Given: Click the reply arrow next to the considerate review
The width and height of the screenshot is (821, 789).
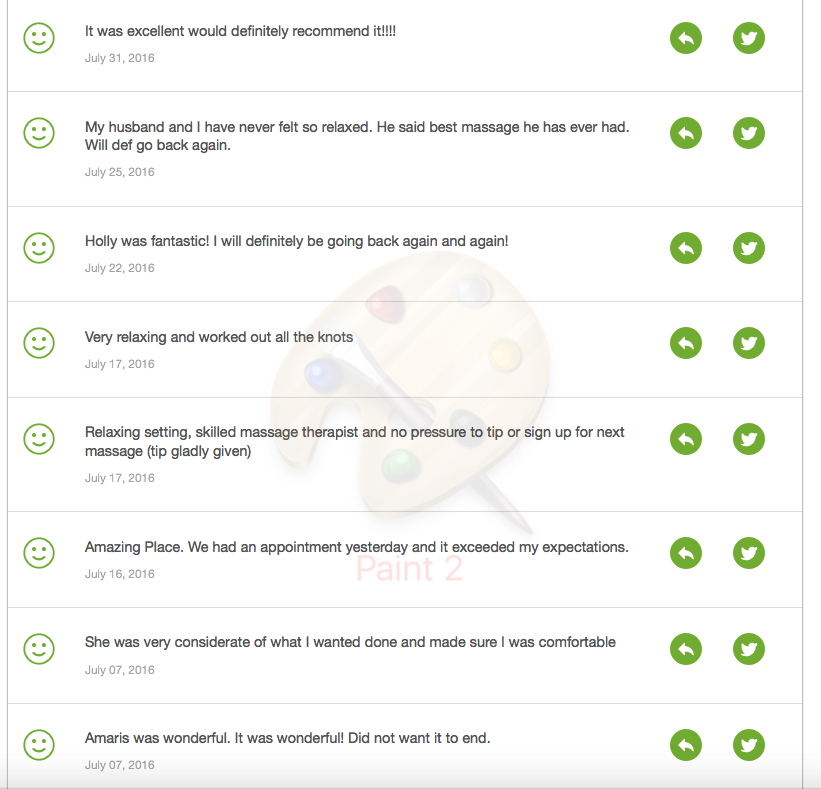Looking at the screenshot, I should (685, 648).
